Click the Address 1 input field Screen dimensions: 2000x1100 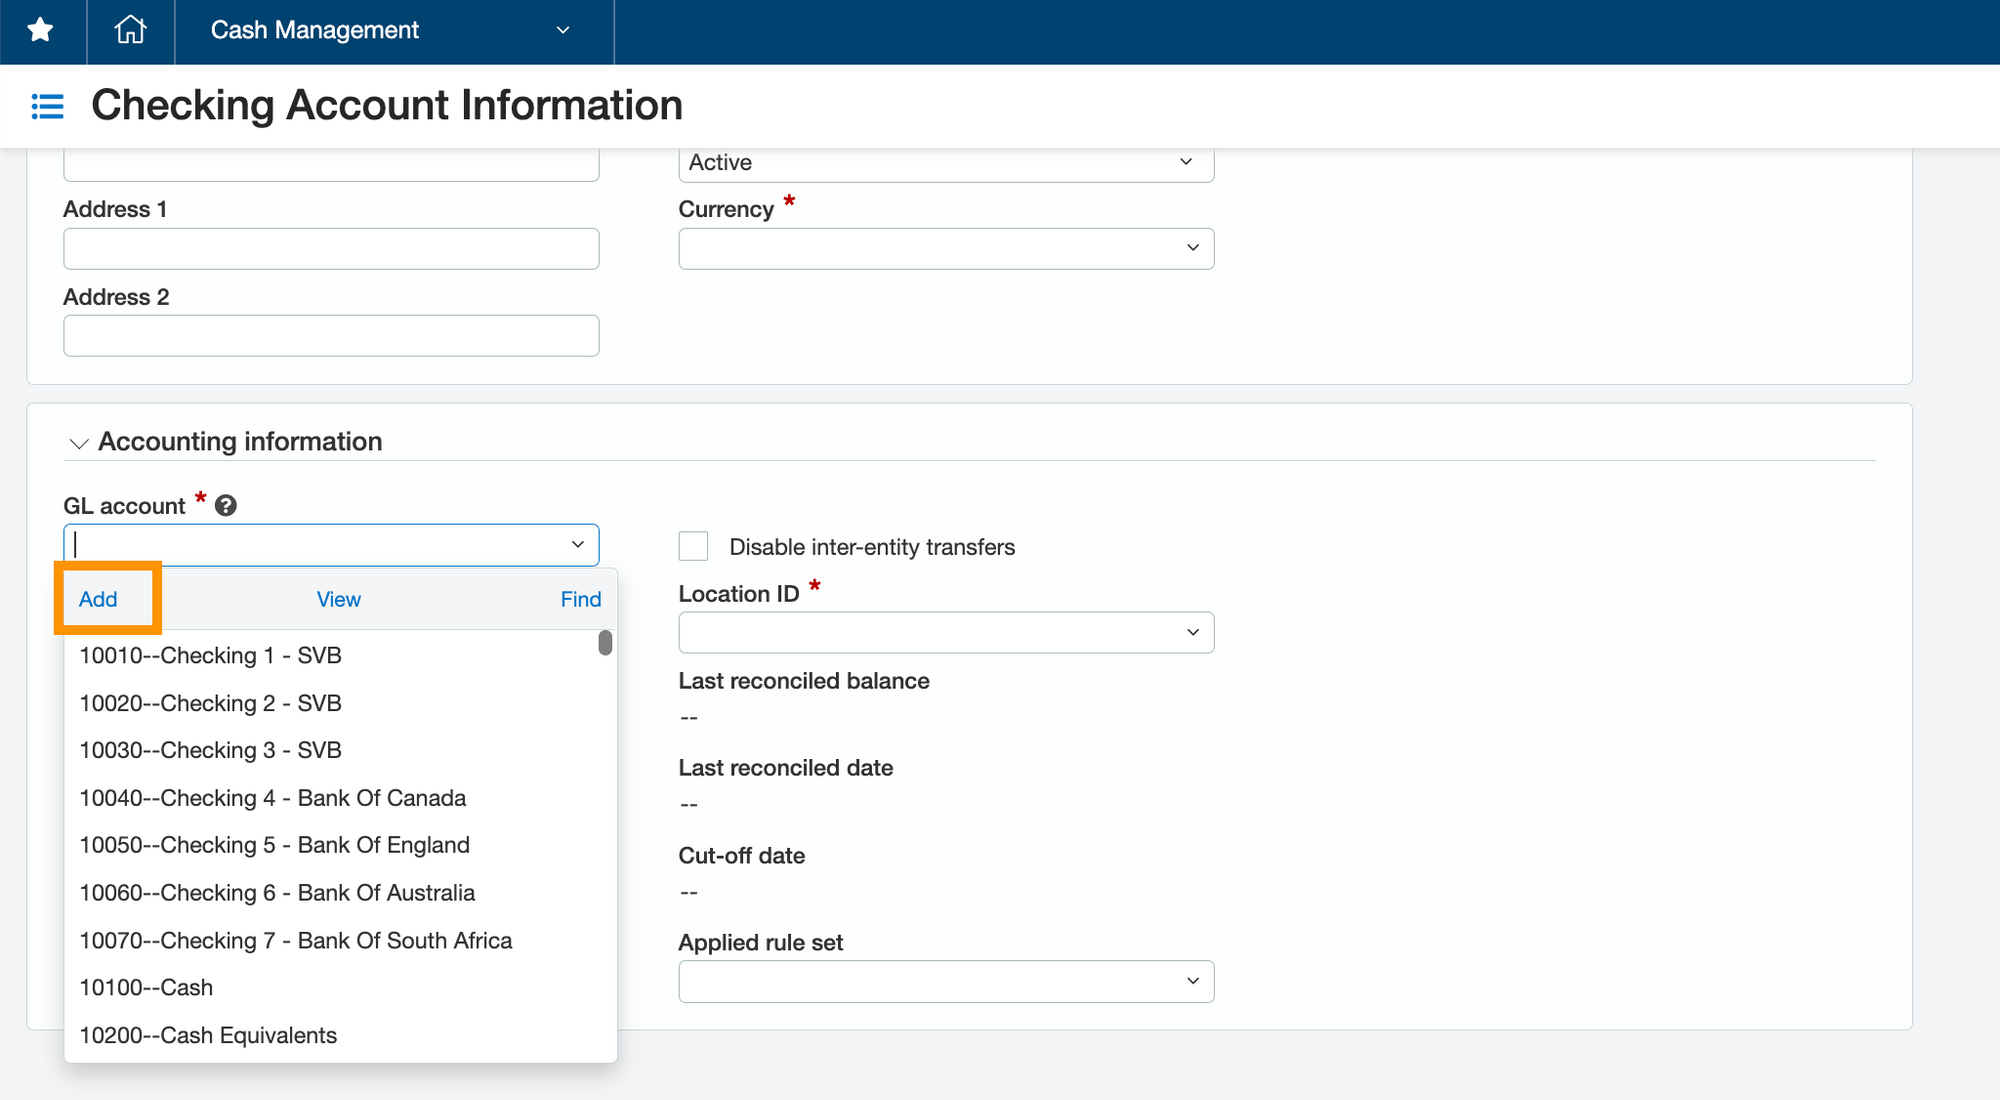[x=331, y=248]
